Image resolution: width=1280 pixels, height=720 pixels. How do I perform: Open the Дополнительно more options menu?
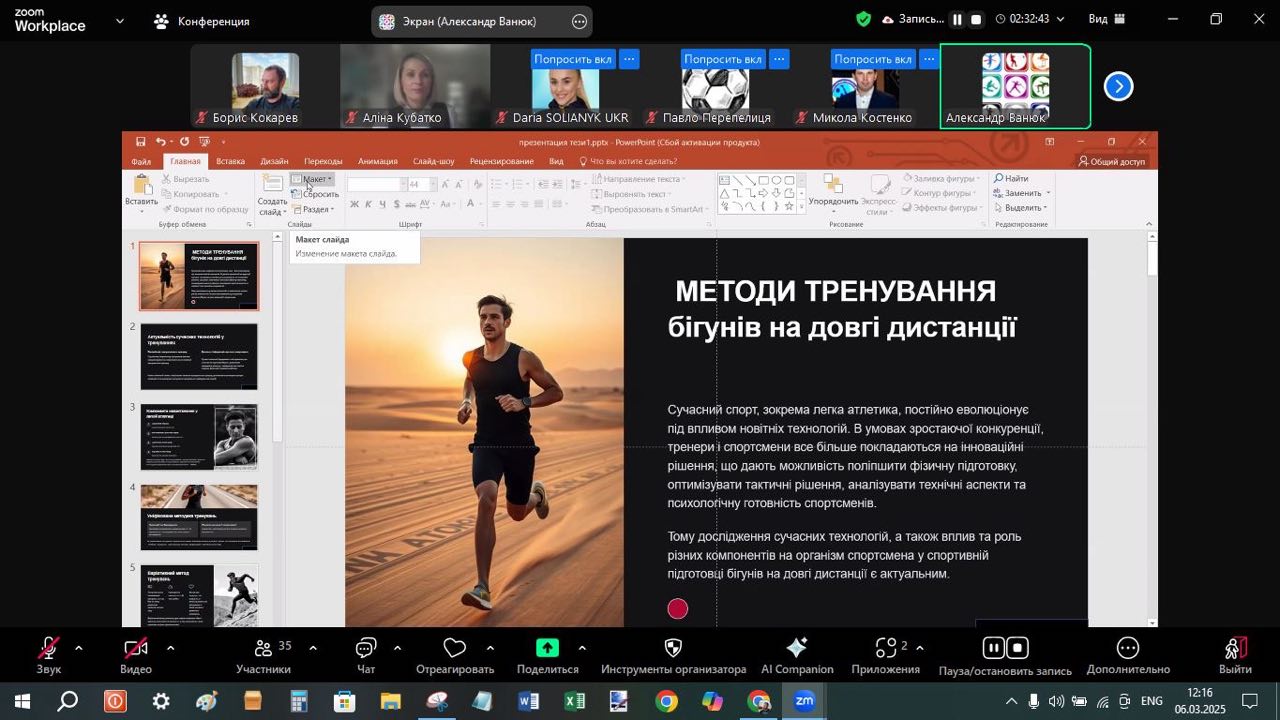(1127, 648)
